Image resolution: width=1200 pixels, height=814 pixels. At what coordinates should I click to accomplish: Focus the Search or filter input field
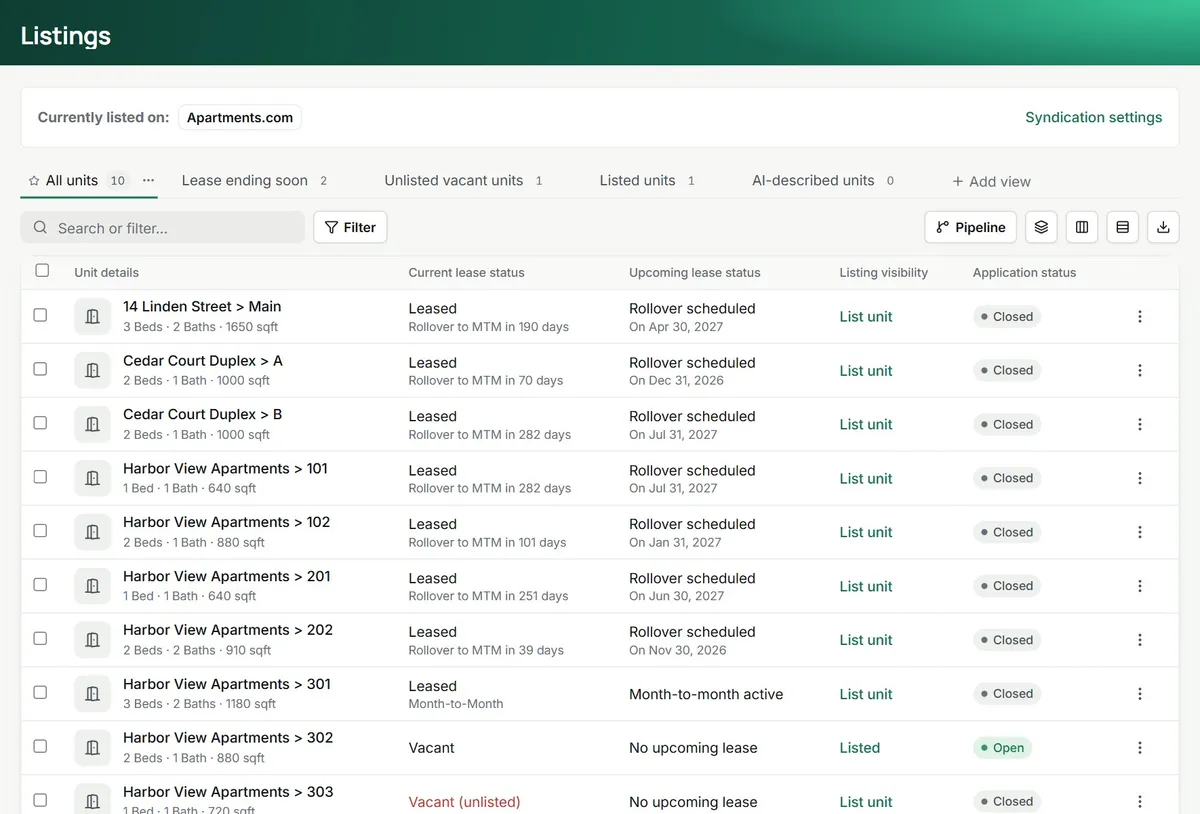[163, 227]
